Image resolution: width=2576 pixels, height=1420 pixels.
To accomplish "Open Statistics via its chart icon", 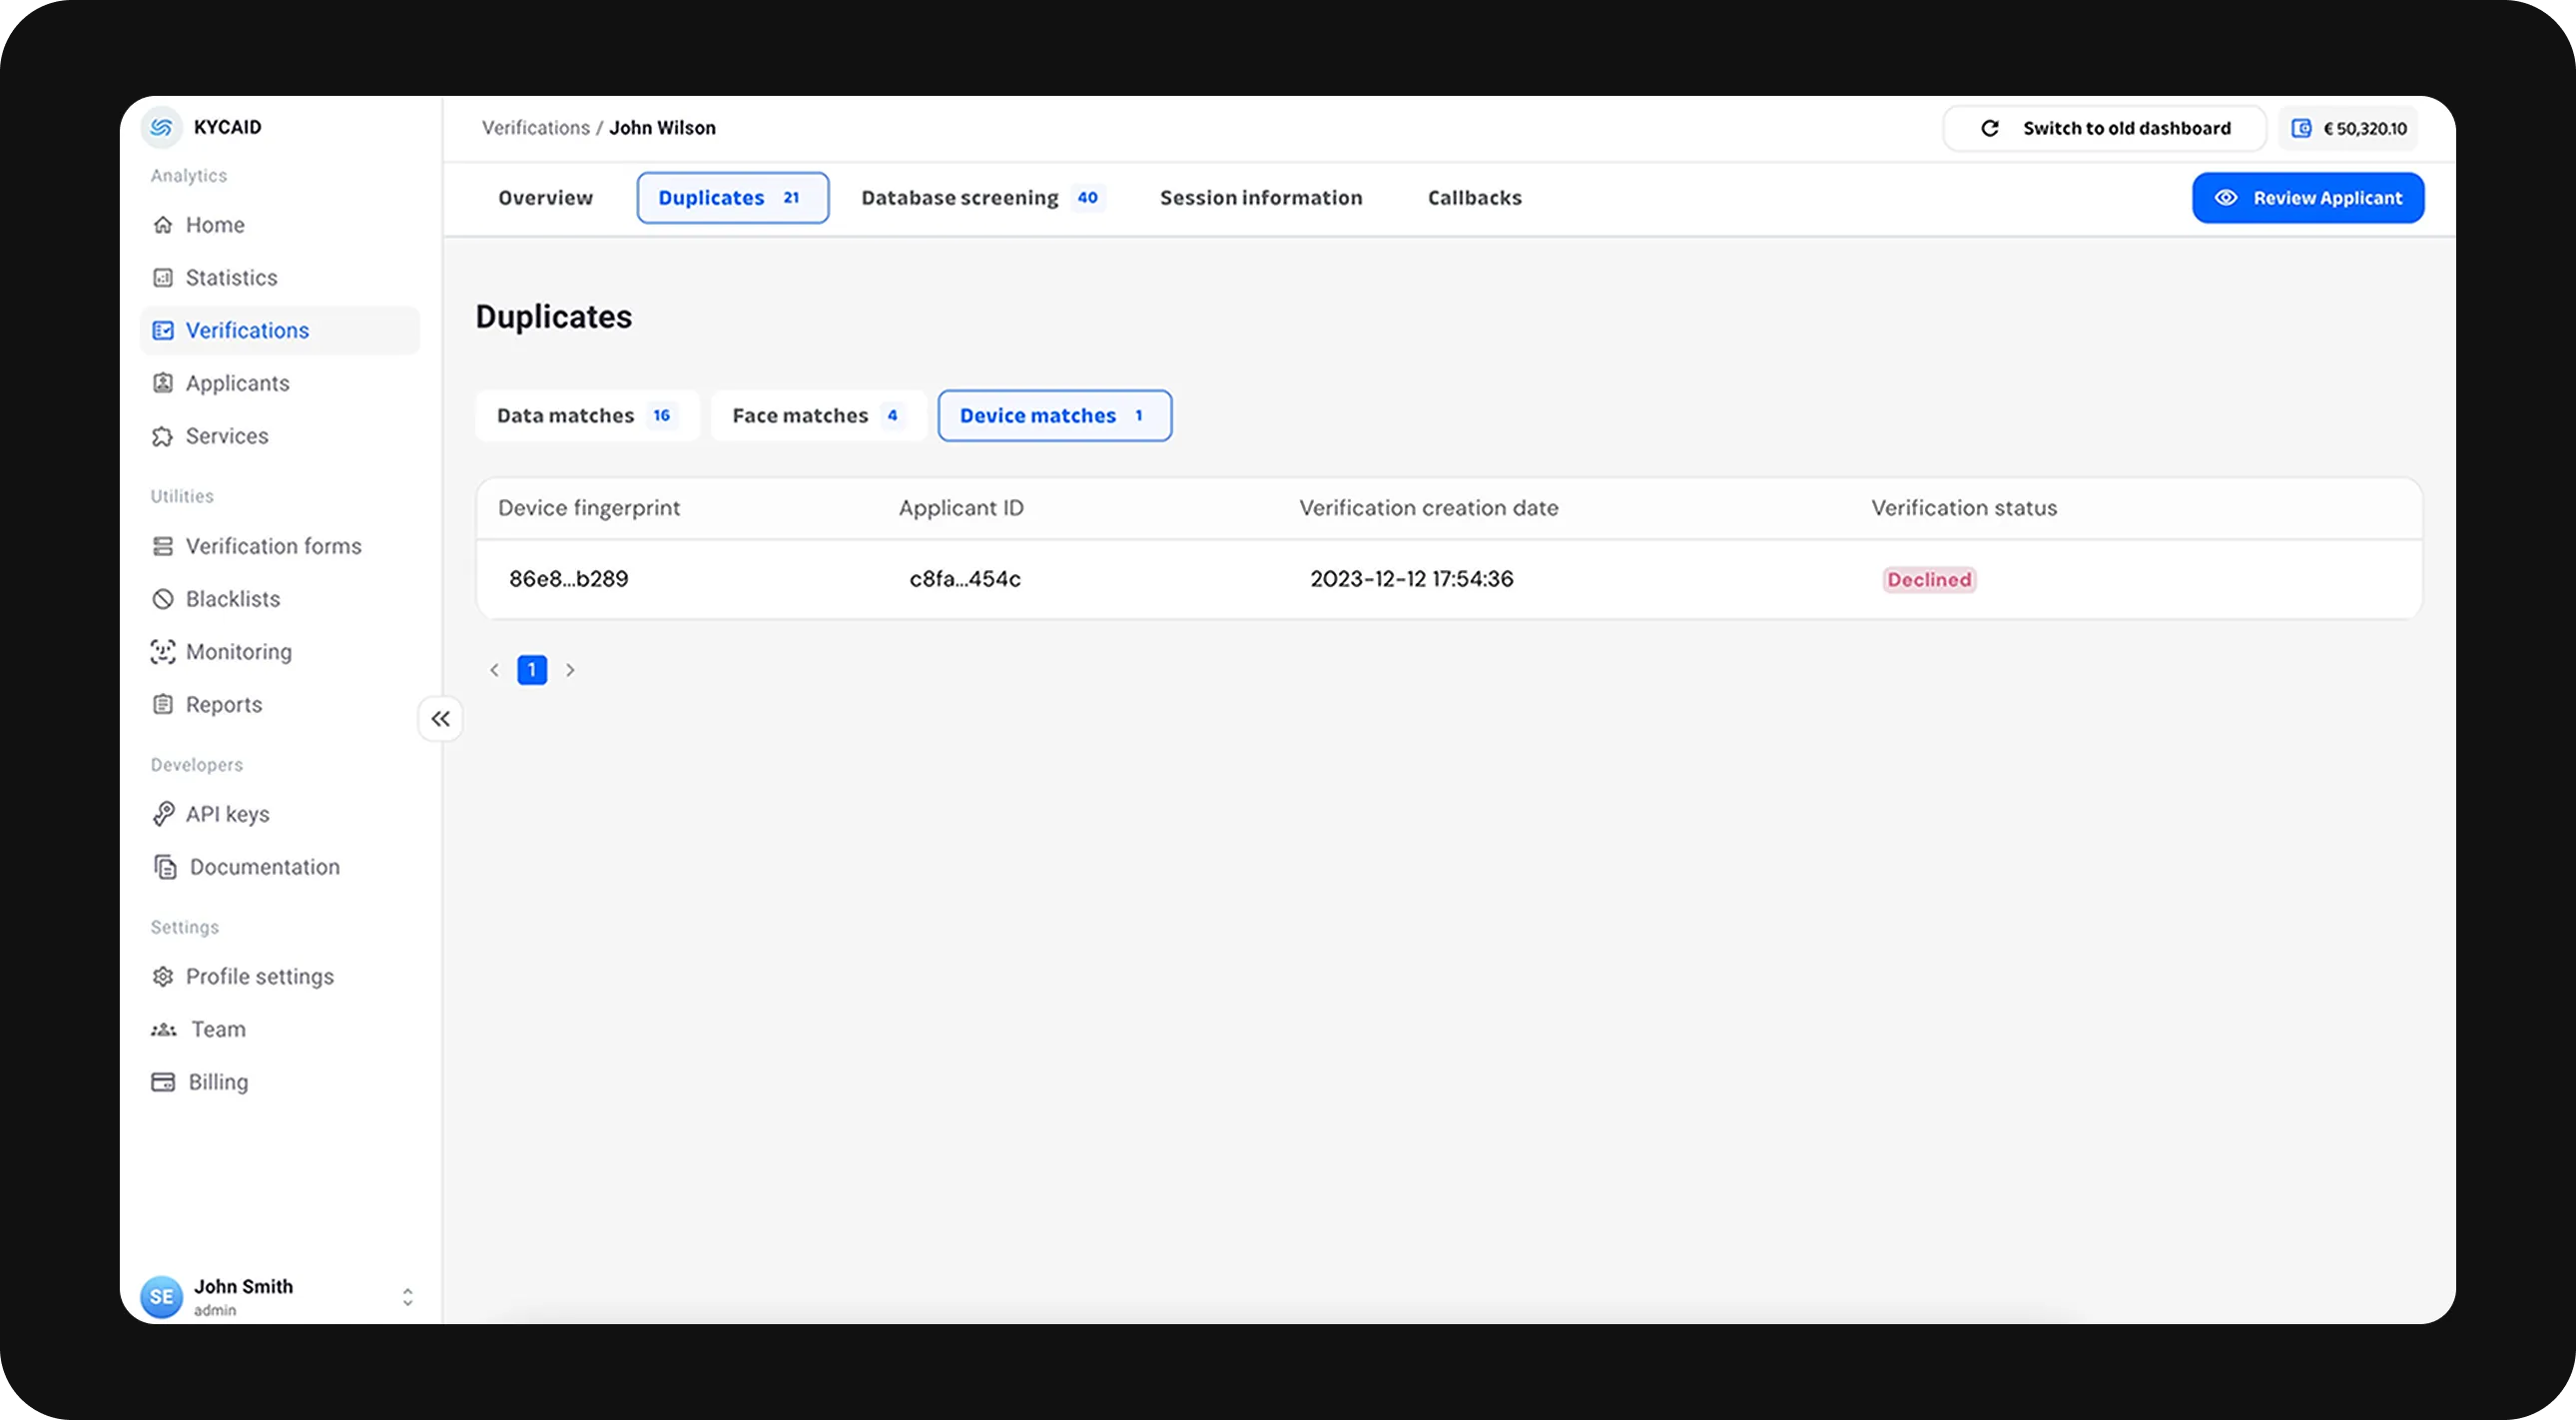I will pyautogui.click(x=163, y=278).
